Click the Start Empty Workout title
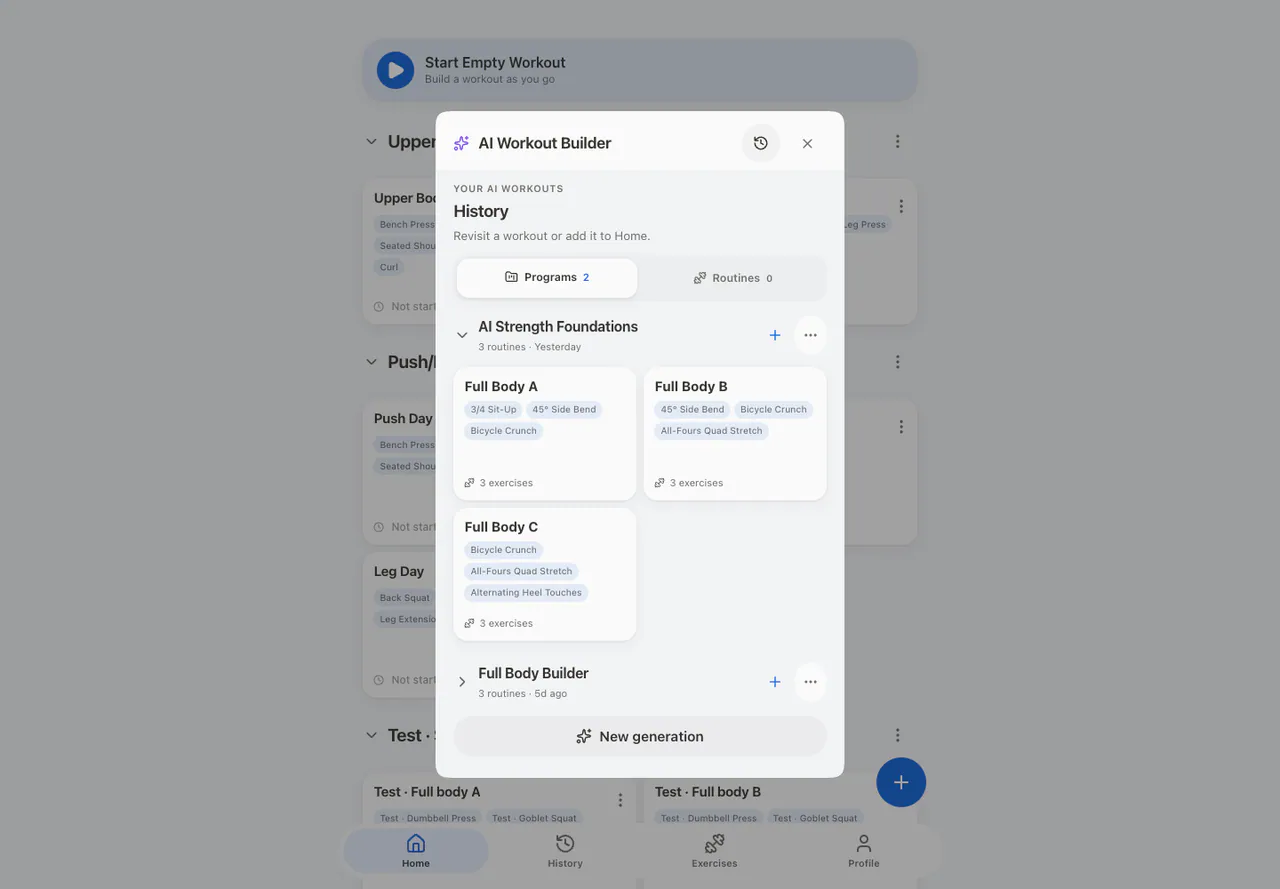Screen dimensions: 1280x889 pyautogui.click(x=495, y=62)
